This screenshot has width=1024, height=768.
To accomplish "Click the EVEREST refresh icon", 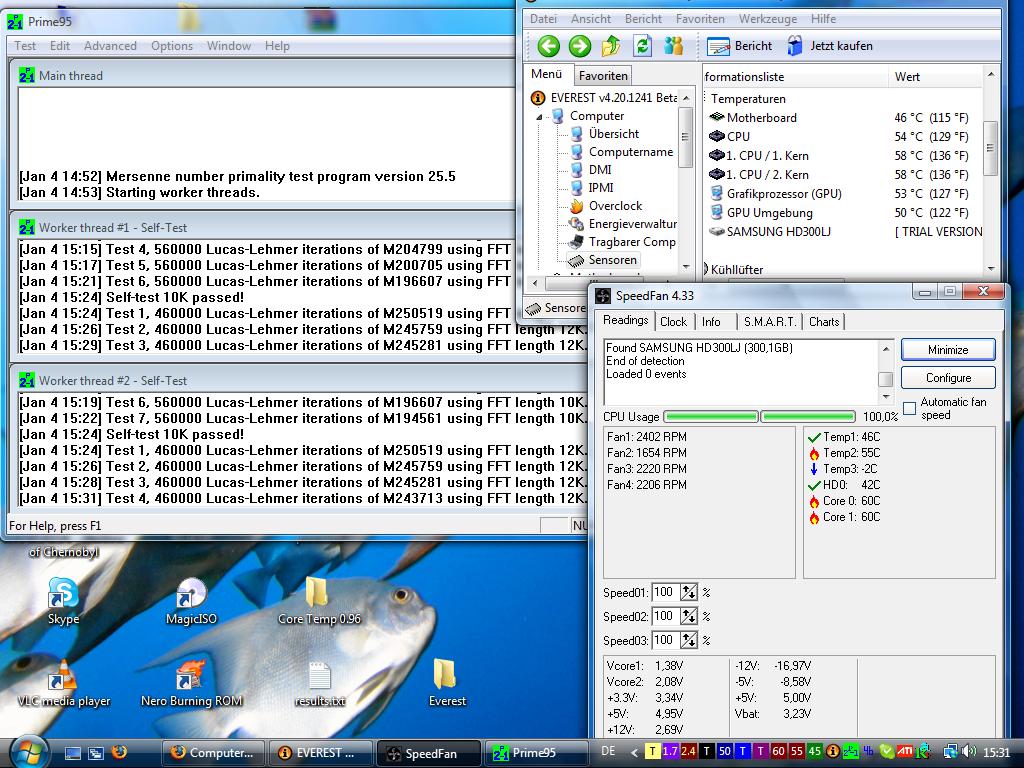I will click(643, 46).
